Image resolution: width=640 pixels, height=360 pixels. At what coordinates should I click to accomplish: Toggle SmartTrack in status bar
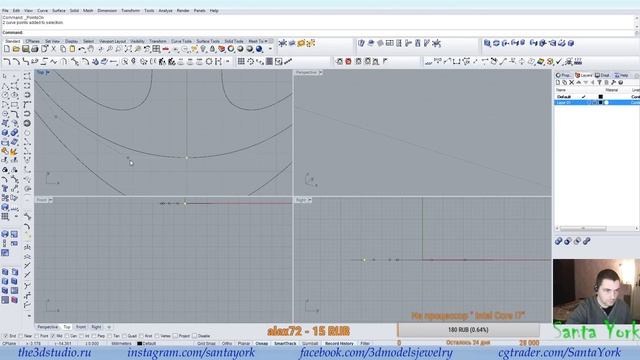click(285, 344)
